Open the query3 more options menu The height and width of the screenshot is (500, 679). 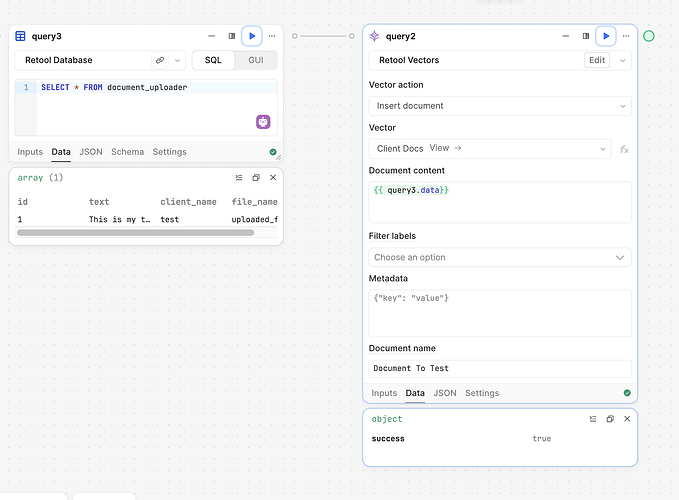(272, 36)
